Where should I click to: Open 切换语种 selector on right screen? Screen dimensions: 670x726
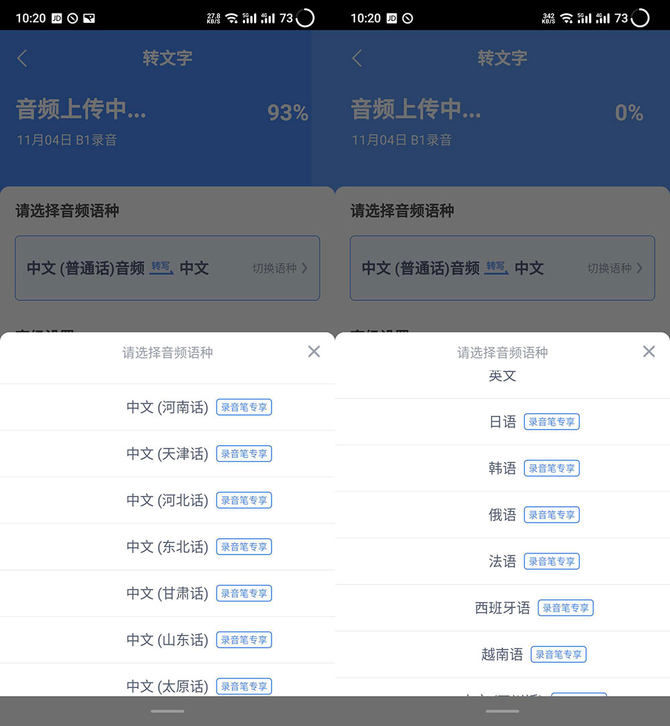pos(615,268)
